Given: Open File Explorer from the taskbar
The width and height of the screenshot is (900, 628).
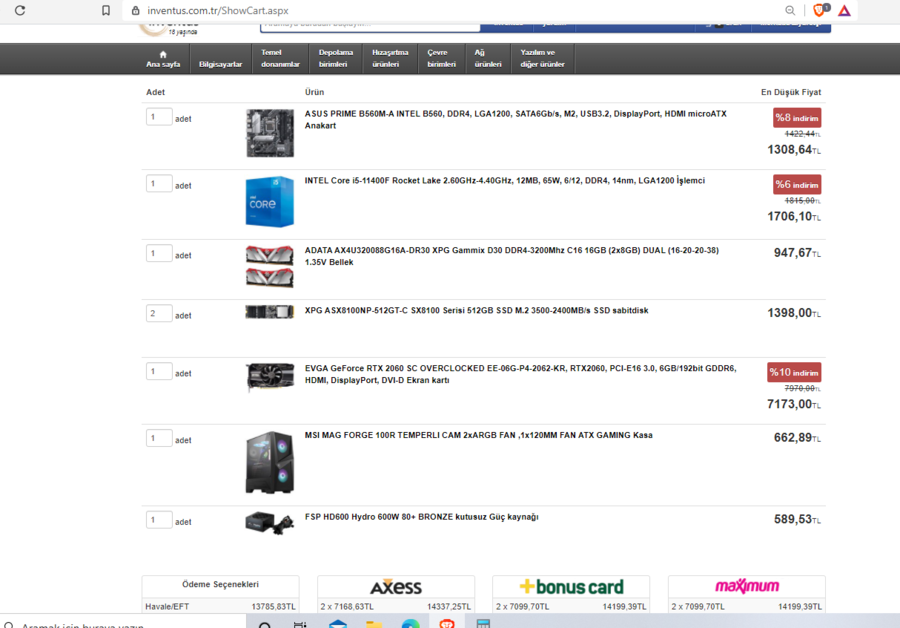Looking at the screenshot, I should click(x=374, y=623).
